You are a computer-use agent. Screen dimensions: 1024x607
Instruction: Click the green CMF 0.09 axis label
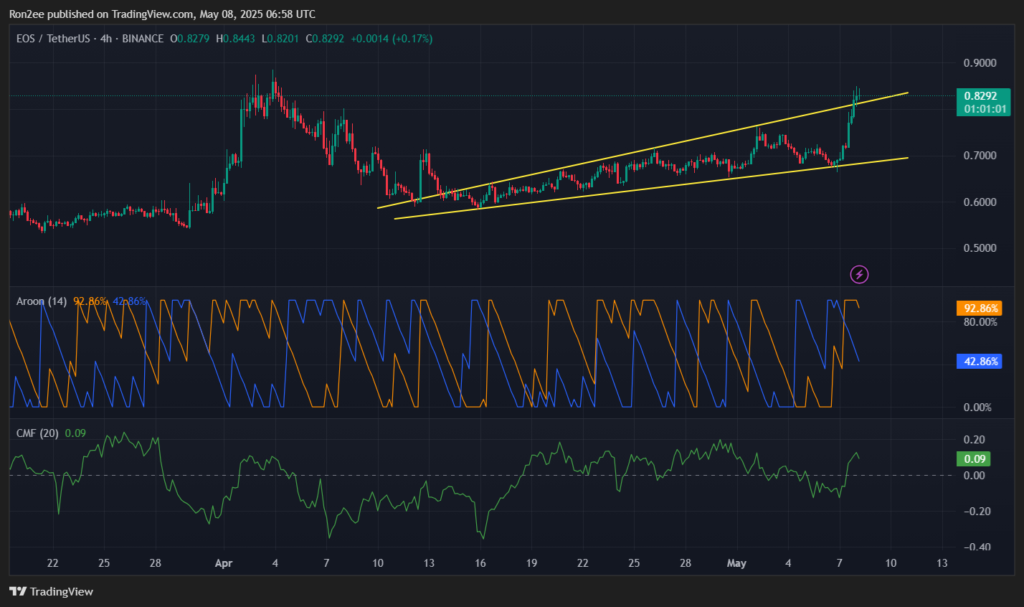tap(976, 459)
